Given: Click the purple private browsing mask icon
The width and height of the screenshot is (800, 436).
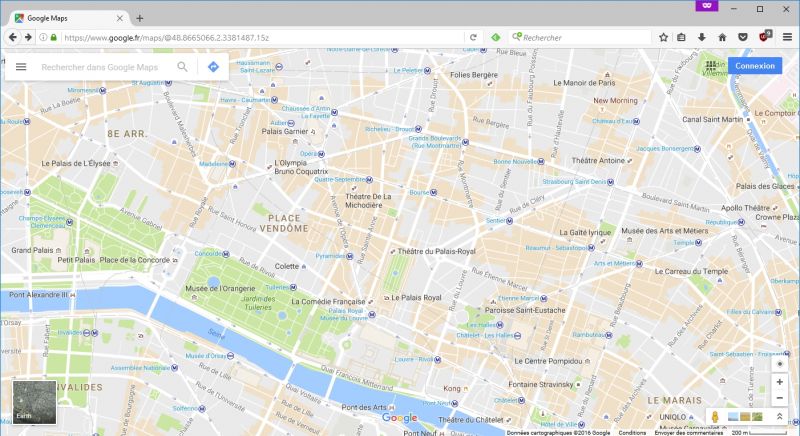Looking at the screenshot, I should pos(707,6).
